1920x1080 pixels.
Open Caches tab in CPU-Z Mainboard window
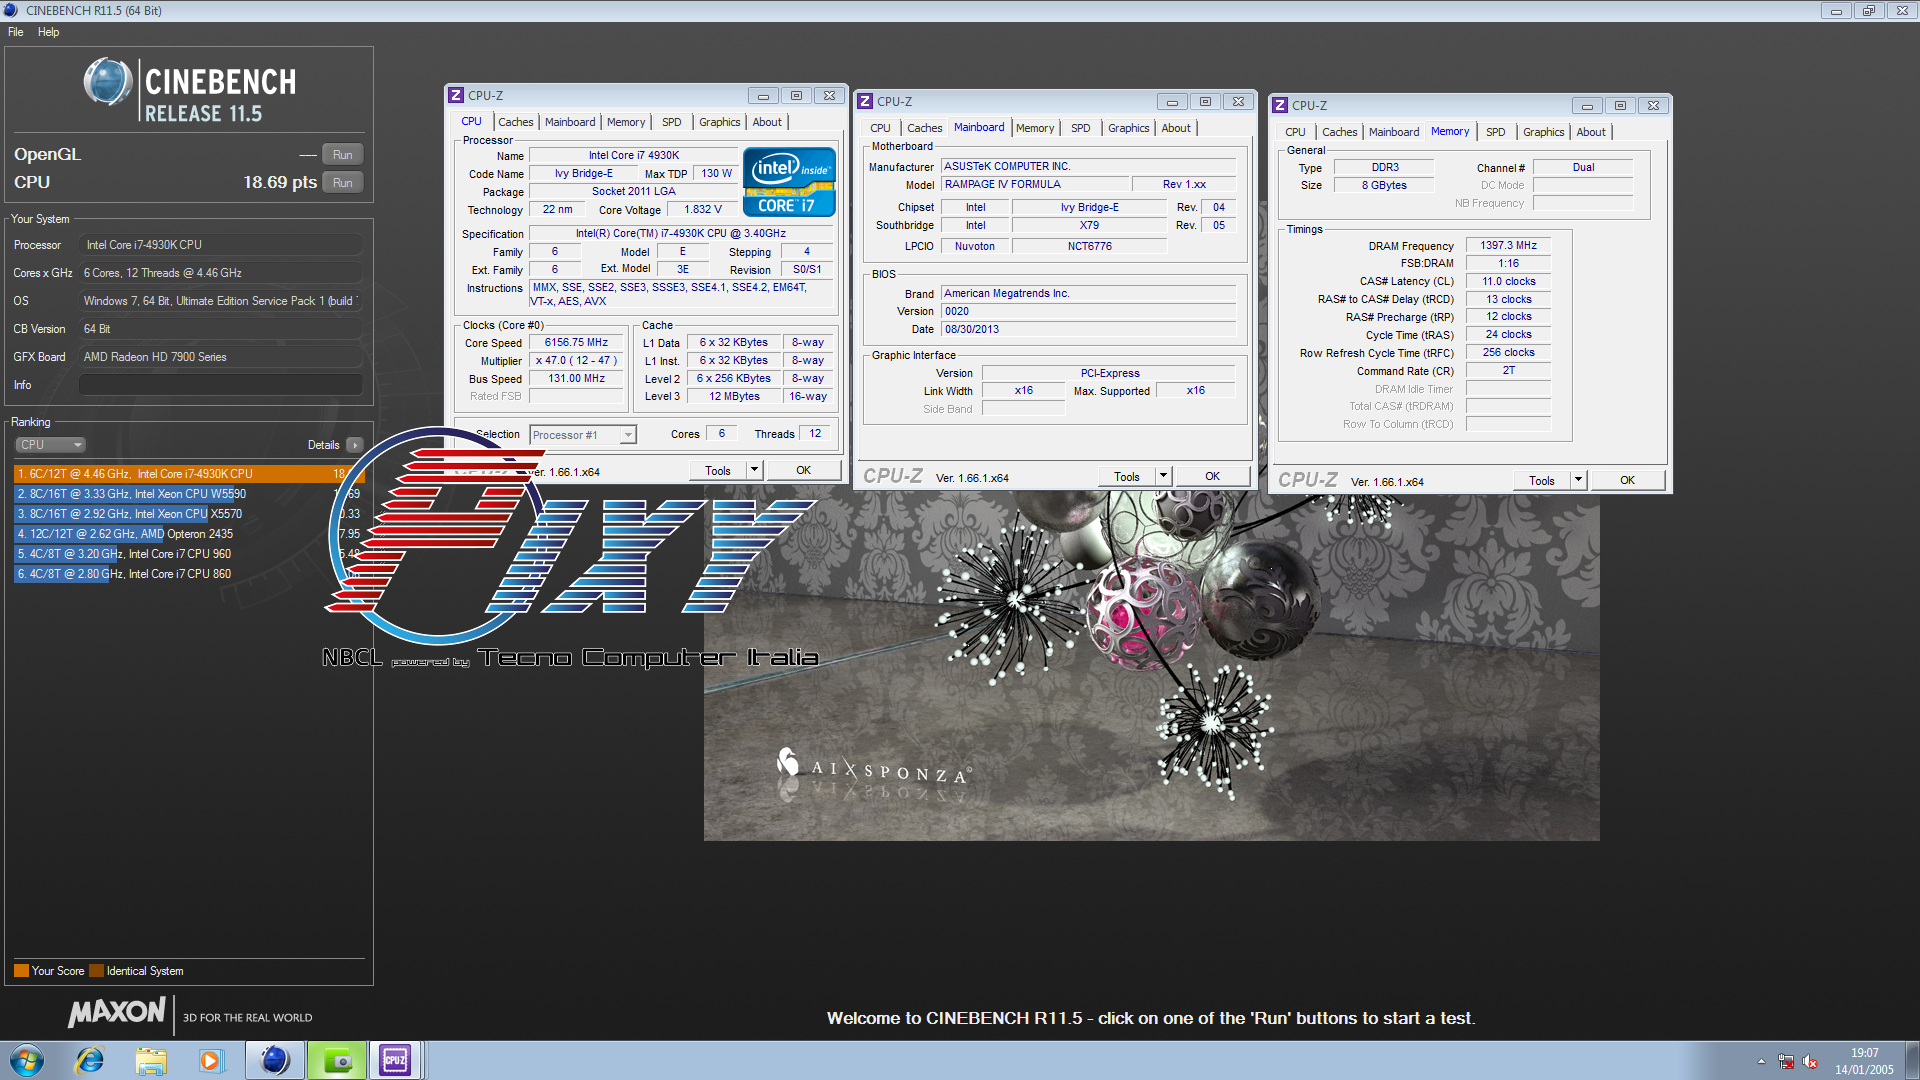click(x=925, y=128)
